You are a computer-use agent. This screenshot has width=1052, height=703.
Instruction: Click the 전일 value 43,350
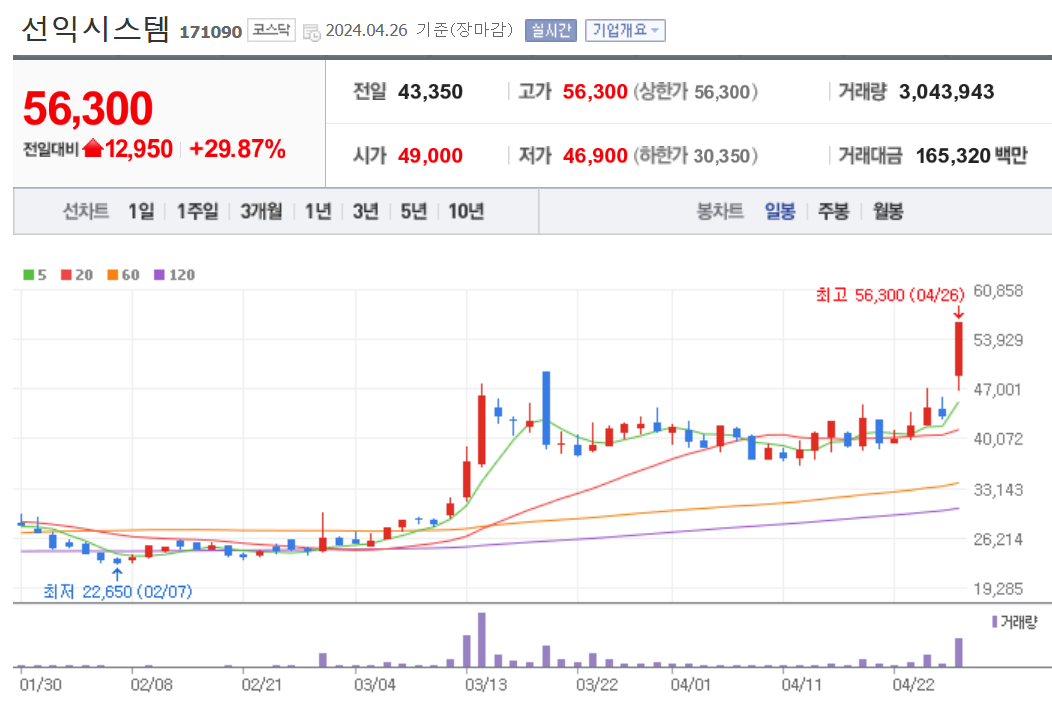pyautogui.click(x=430, y=91)
